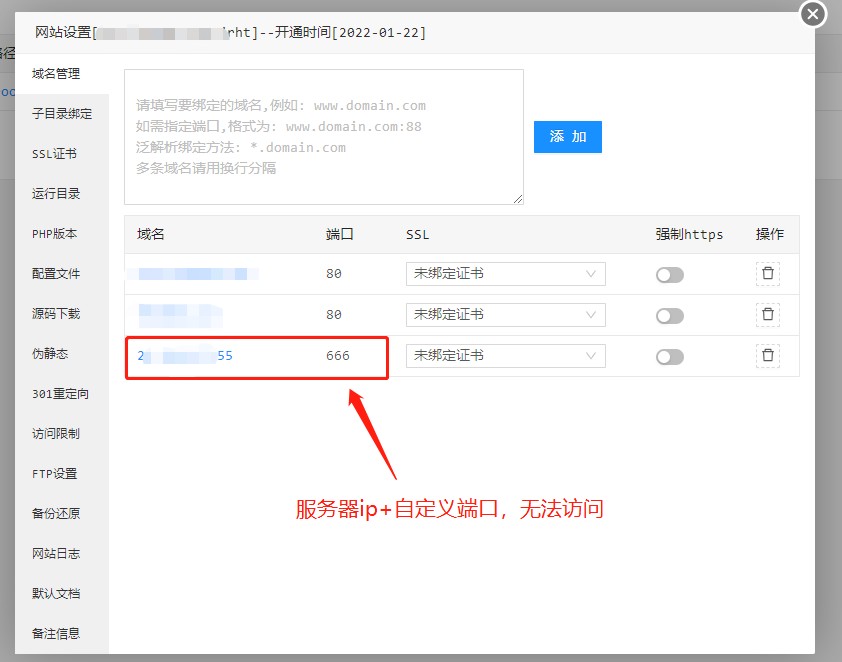
Task: Open the IP domain link ending in 55
Action: coord(185,356)
